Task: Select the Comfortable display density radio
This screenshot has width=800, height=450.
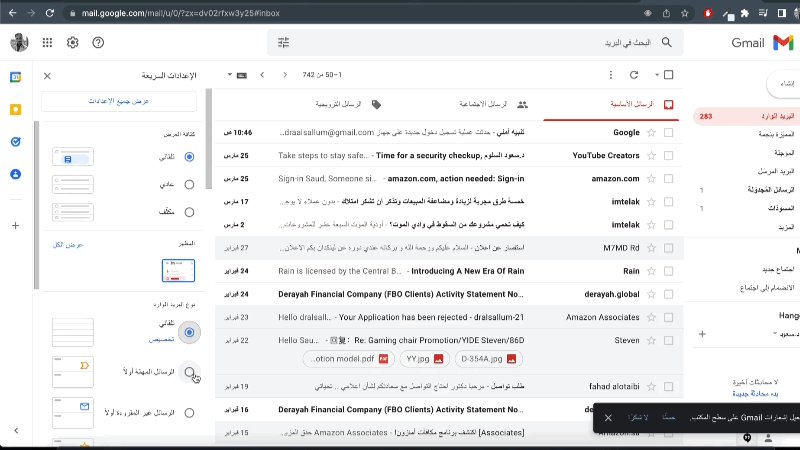Action: 189,184
